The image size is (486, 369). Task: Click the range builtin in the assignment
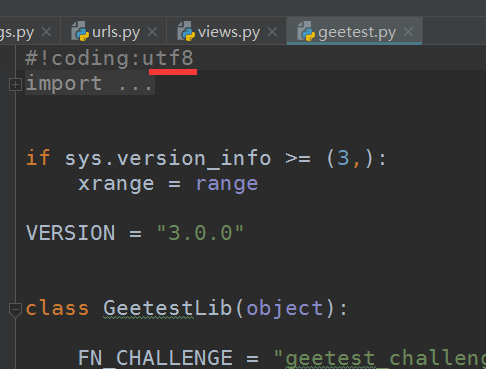pyautogui.click(x=227, y=184)
